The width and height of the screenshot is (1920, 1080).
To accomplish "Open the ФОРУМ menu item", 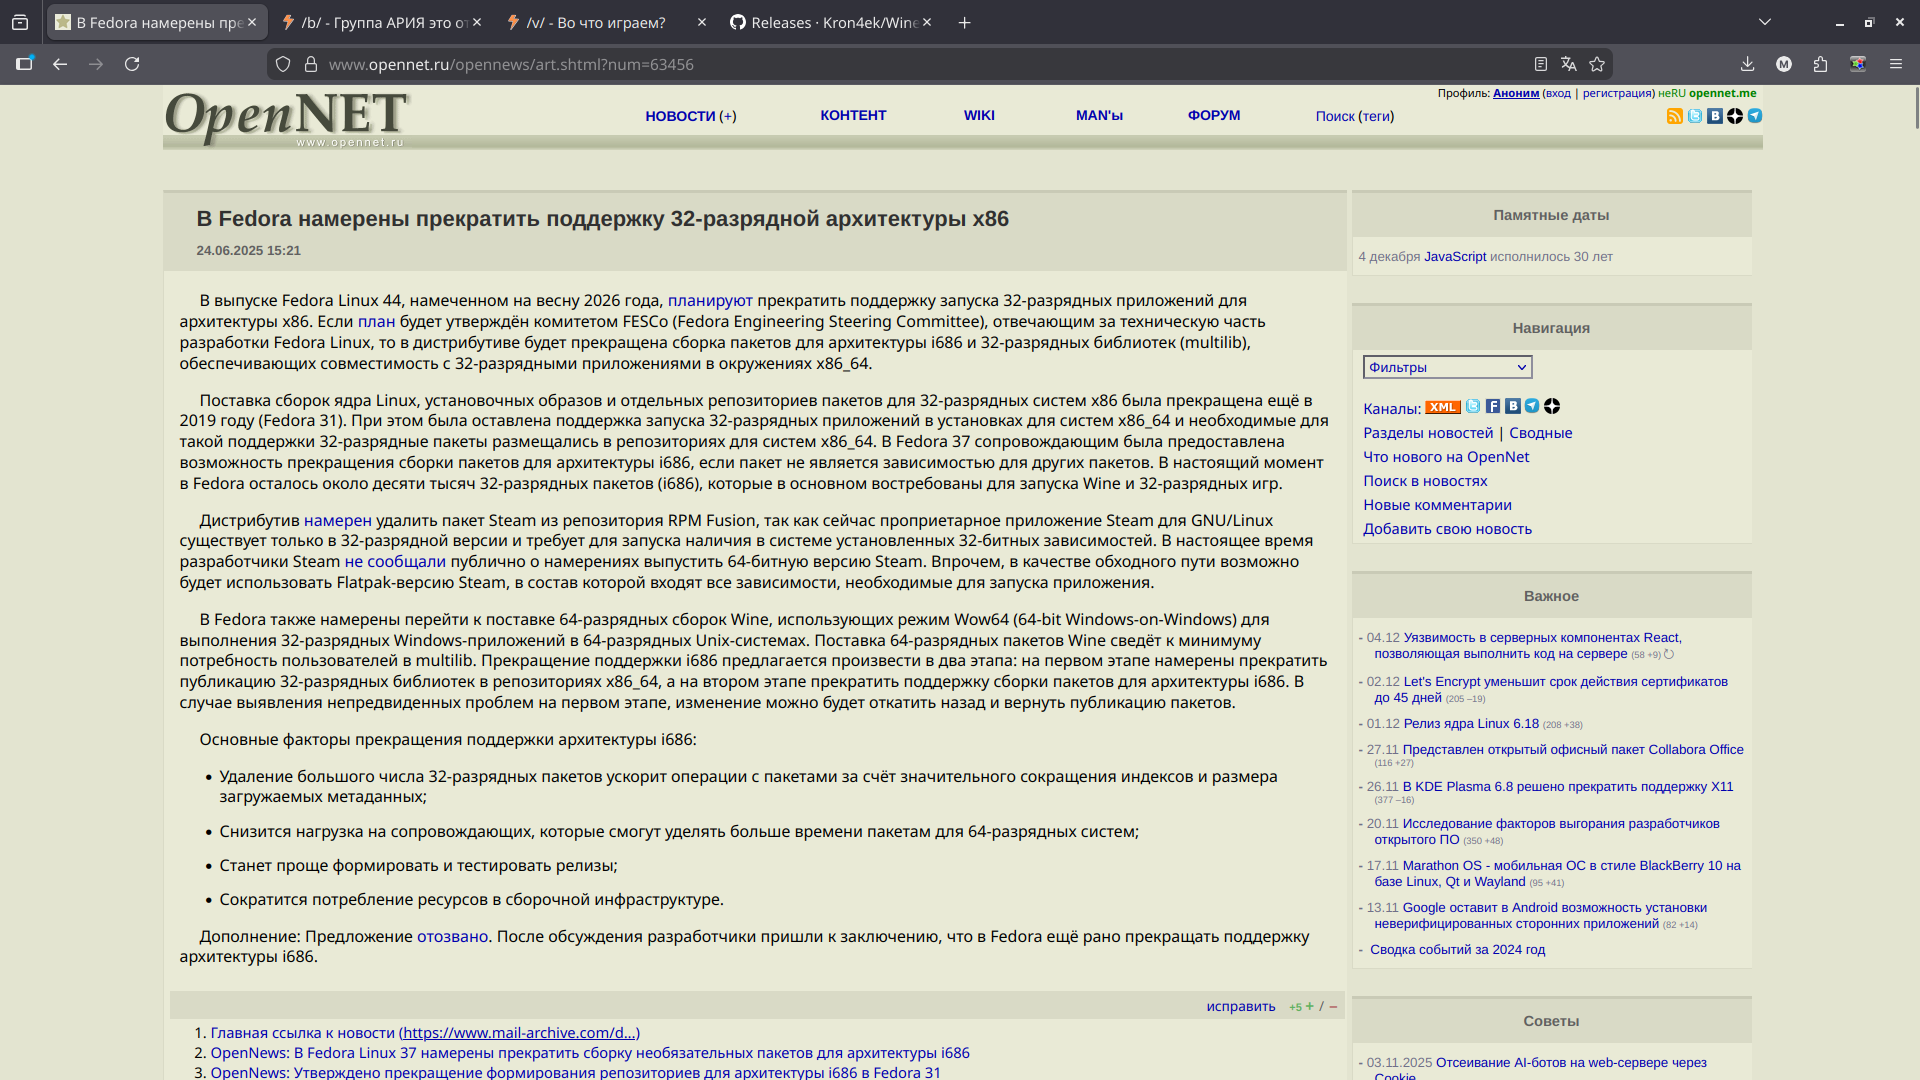I will click(1213, 115).
